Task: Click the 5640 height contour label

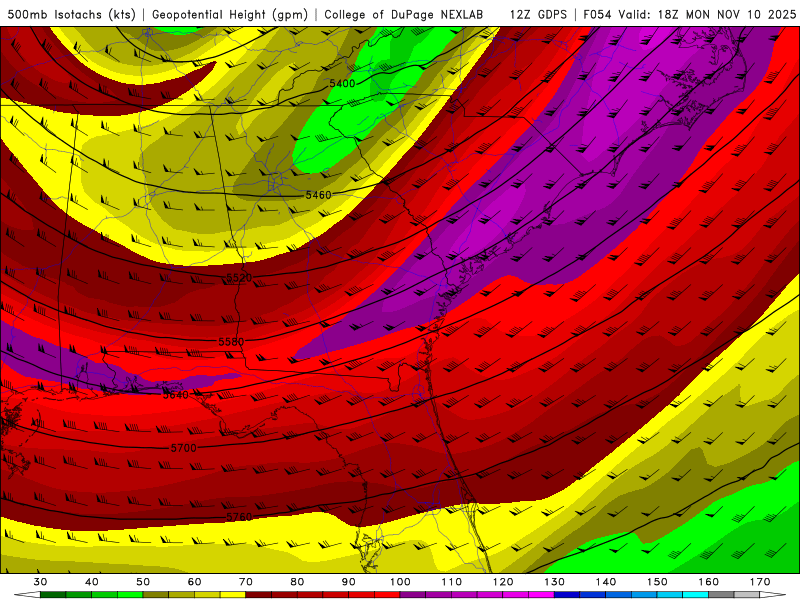Action: click(176, 394)
